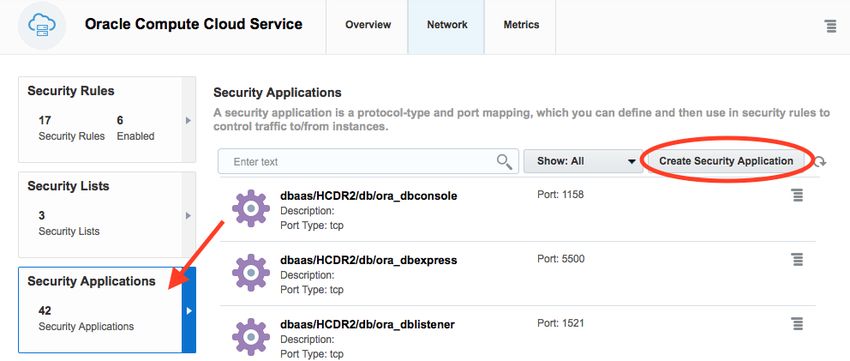Image resolution: width=850 pixels, height=361 pixels.
Task: Open the actions menu for ora_dblistener
Action: [797, 324]
